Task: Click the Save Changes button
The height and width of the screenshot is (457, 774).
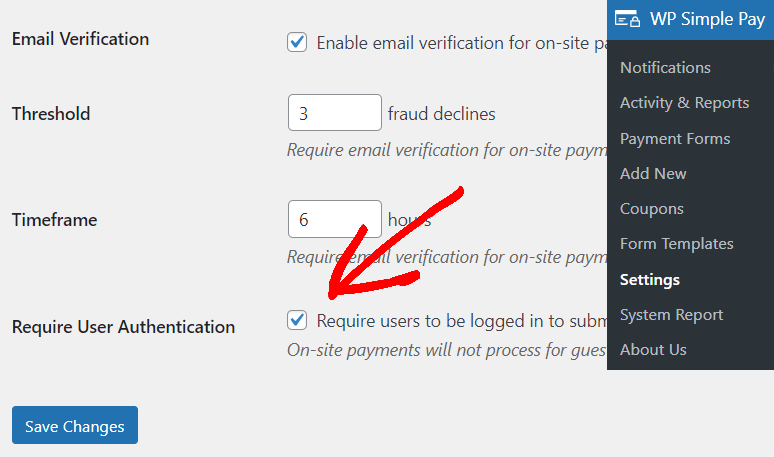Action: 75,425
